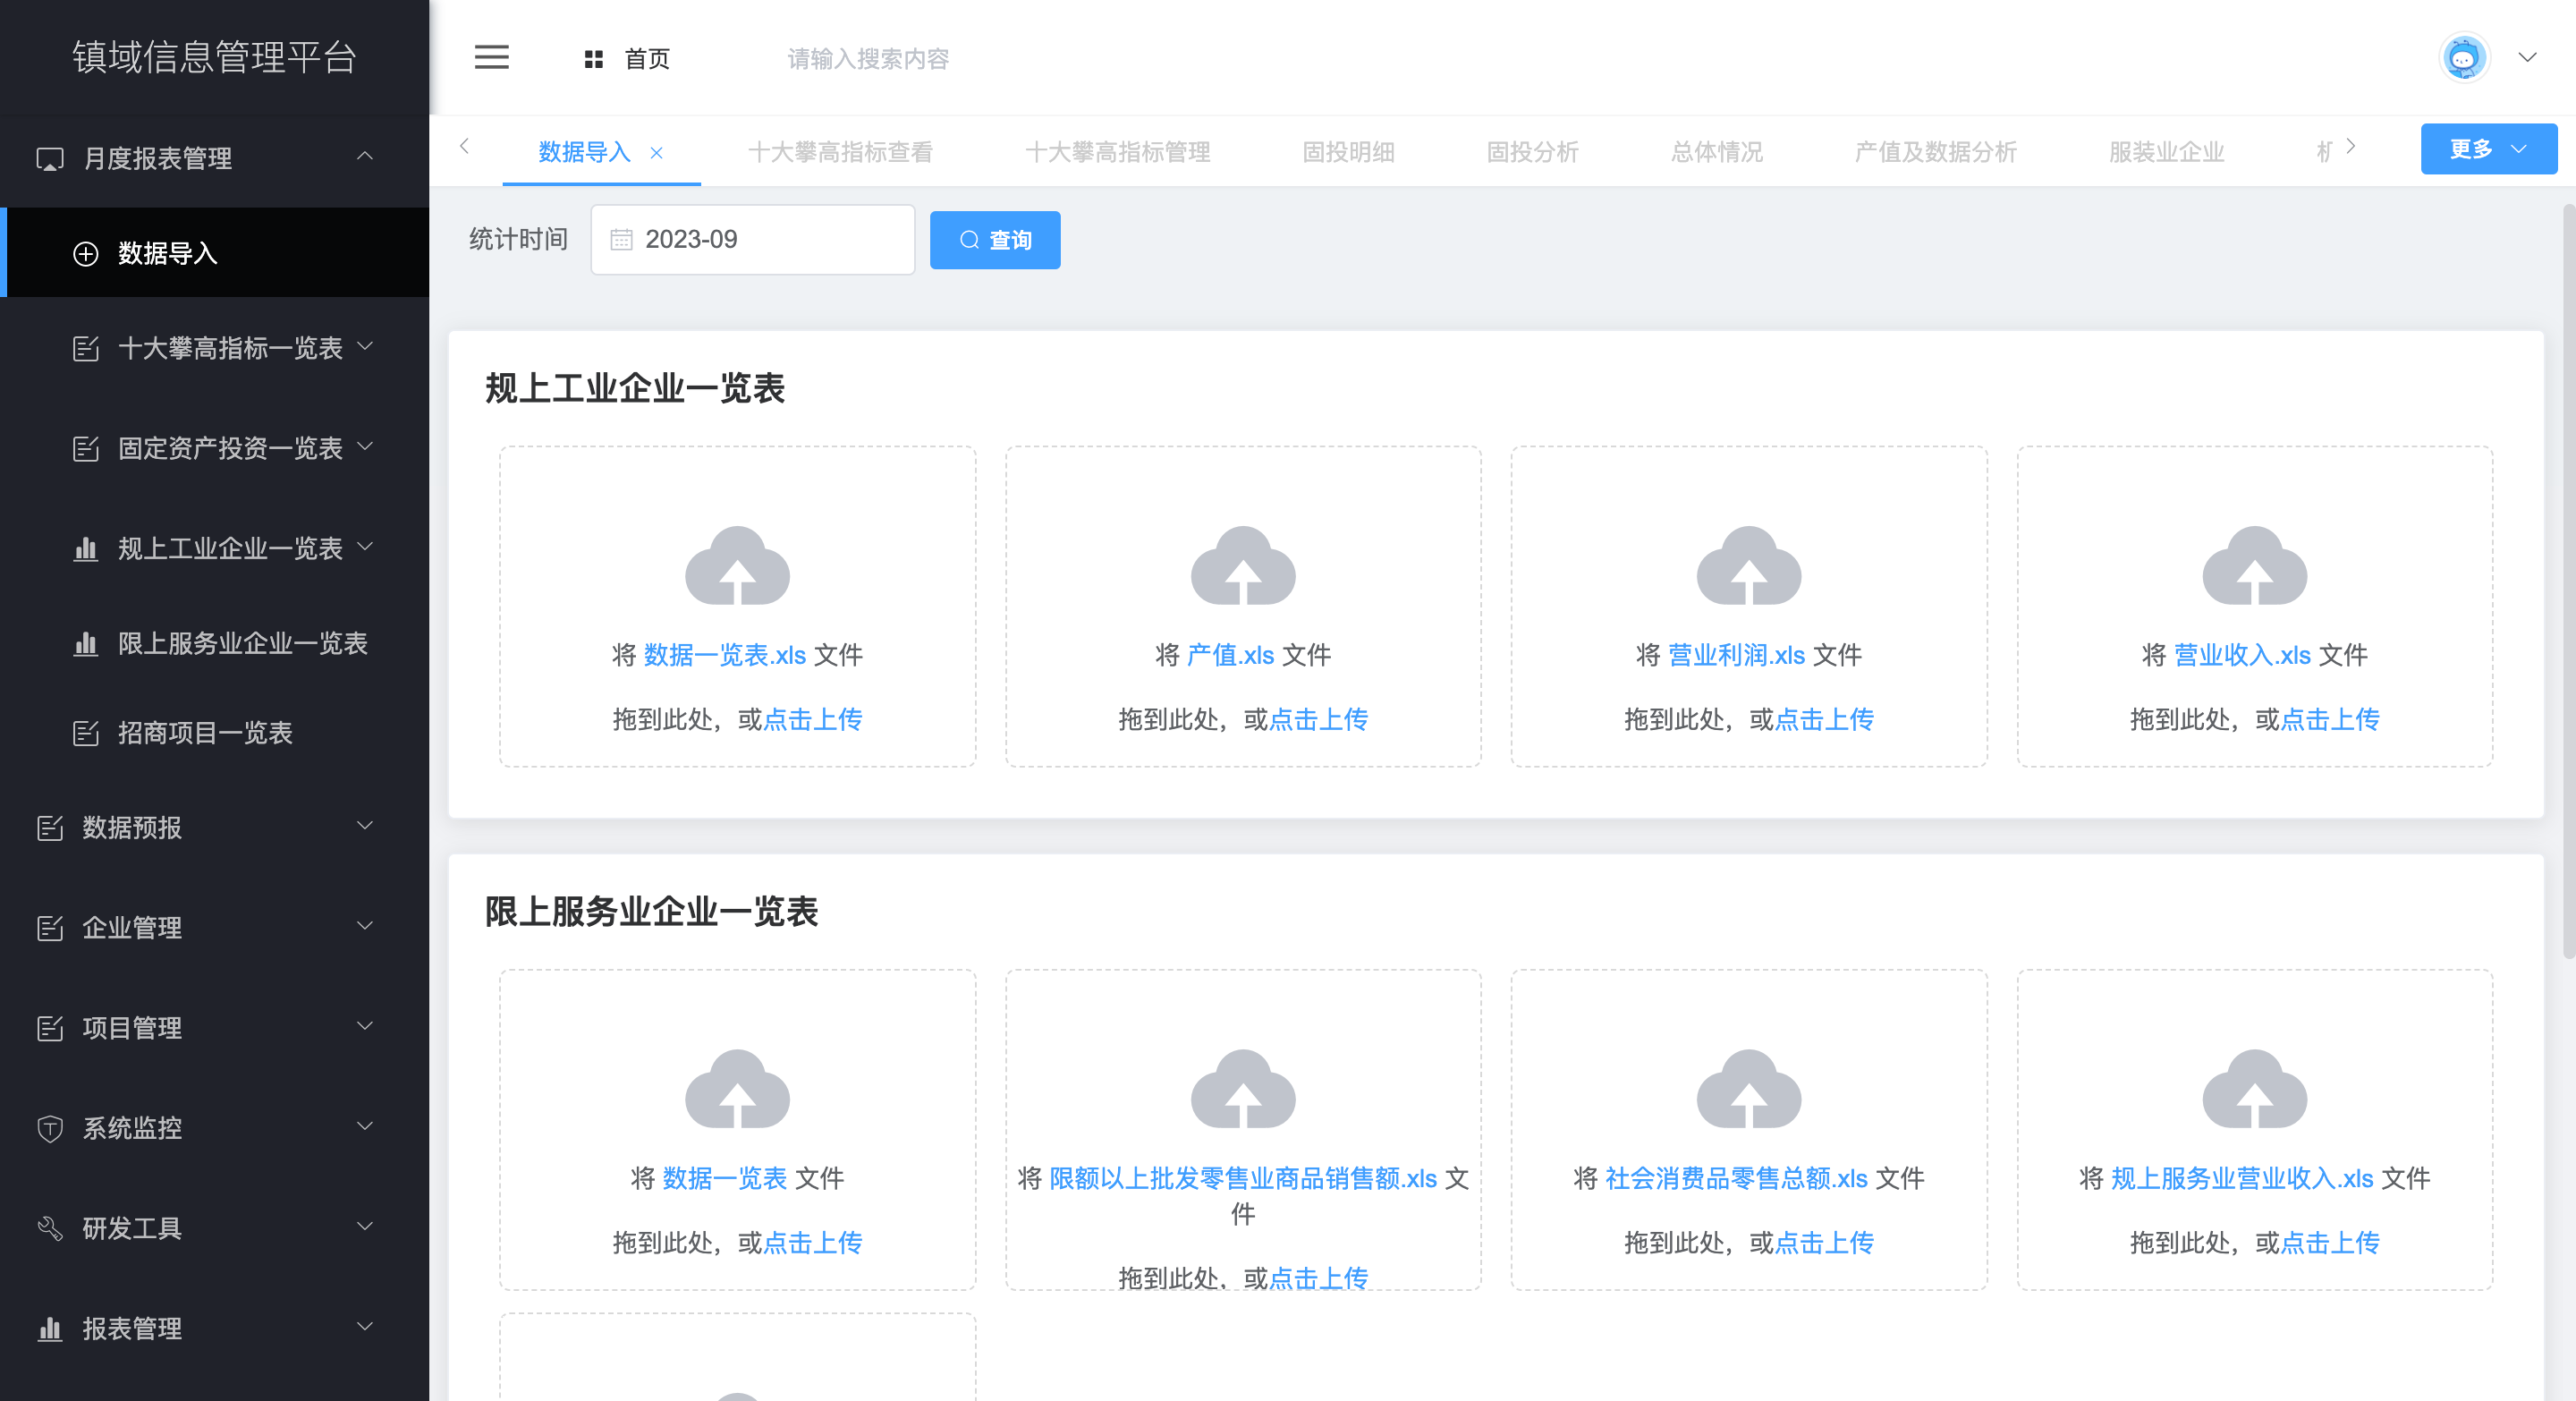Screen dimensions: 2576x1401
Task: Click cloud icon above 规上服务业营业收入.xls
Action: click(x=2255, y=1088)
